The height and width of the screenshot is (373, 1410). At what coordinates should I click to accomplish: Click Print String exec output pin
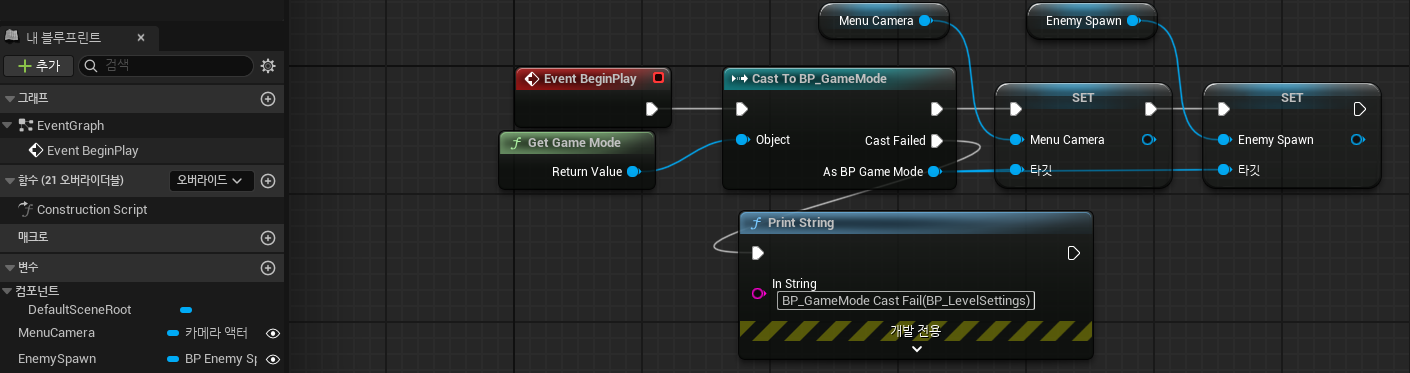(1074, 253)
